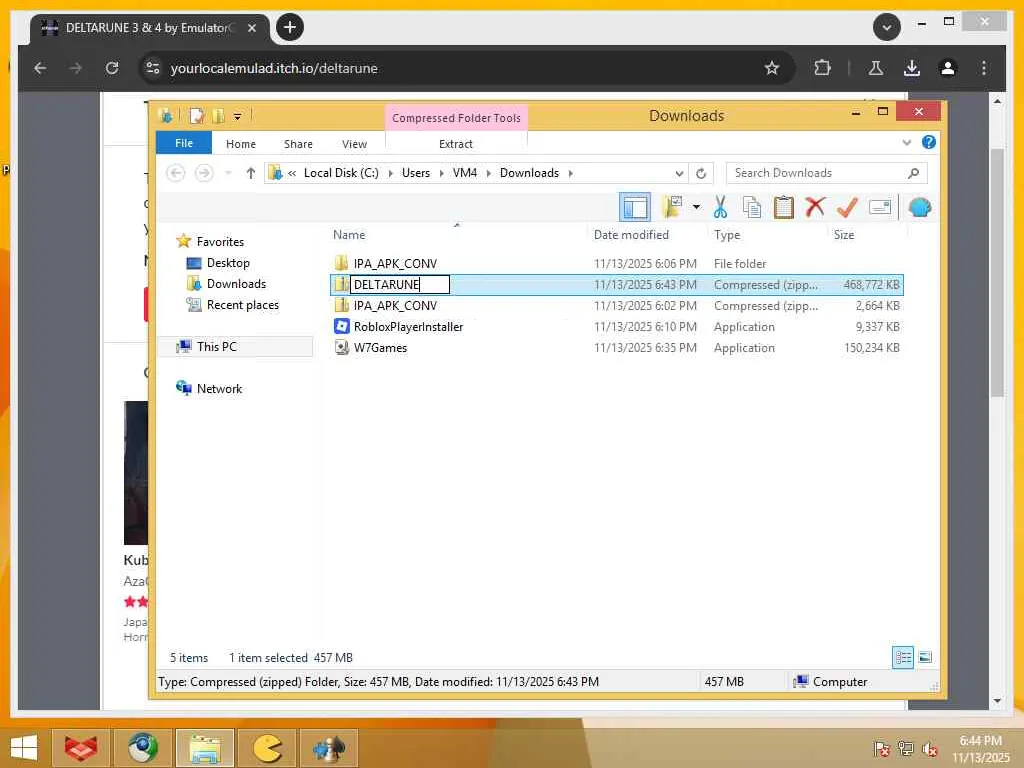Open Recent places in the navigation pane
This screenshot has width=1024, height=768.
click(242, 304)
